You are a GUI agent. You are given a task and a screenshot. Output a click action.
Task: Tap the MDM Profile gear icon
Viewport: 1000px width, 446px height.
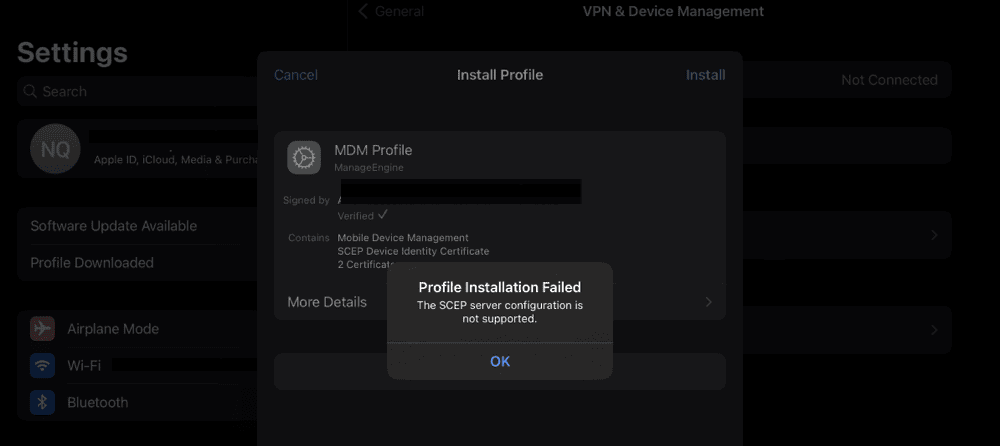tap(304, 158)
